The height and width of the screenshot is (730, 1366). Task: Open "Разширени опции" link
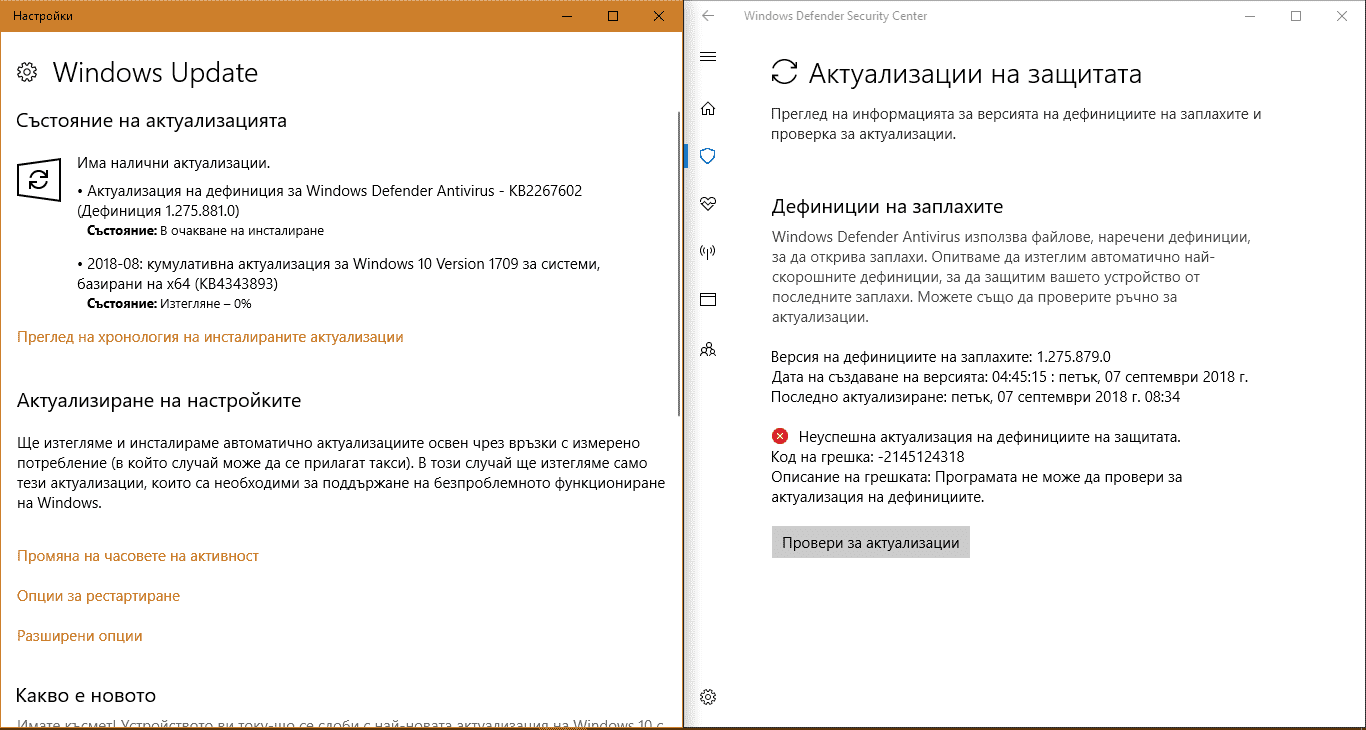(80, 636)
